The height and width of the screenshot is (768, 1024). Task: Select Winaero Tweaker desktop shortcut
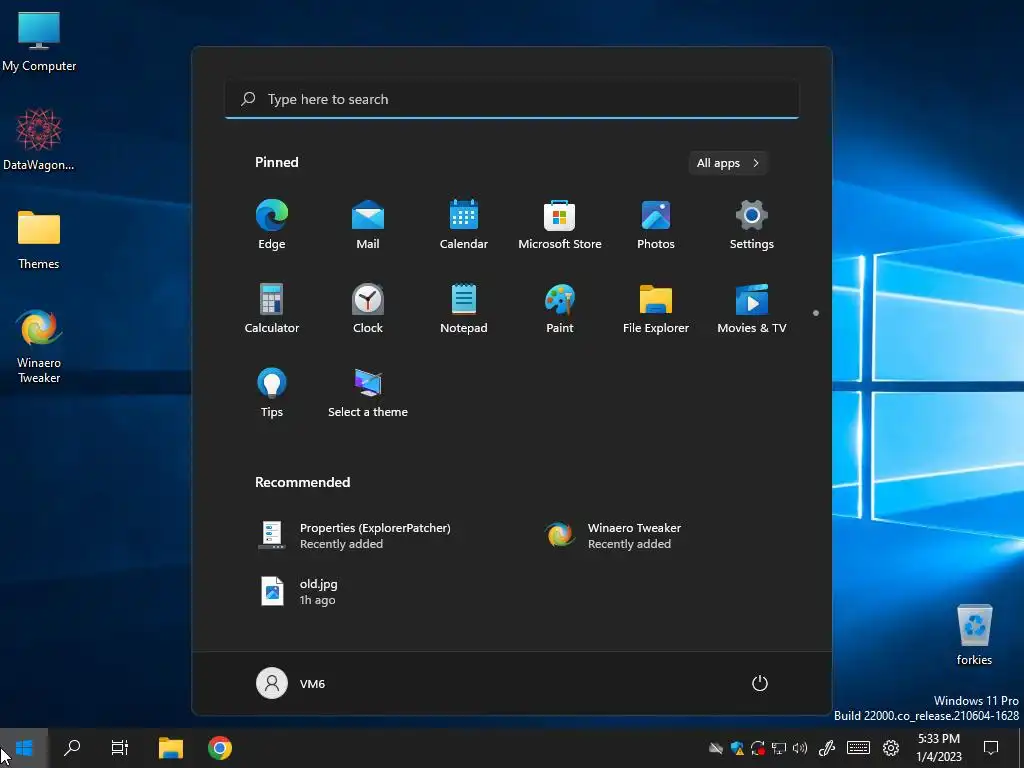39,346
